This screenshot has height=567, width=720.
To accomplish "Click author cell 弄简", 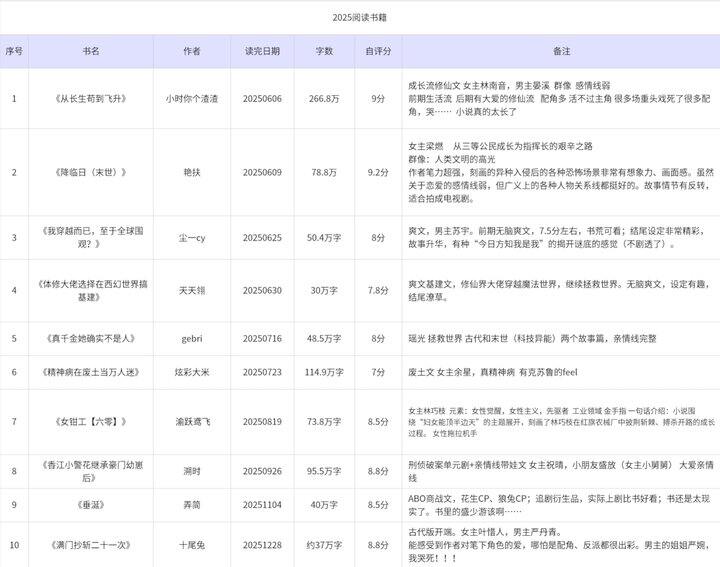I will click(x=191, y=505).
